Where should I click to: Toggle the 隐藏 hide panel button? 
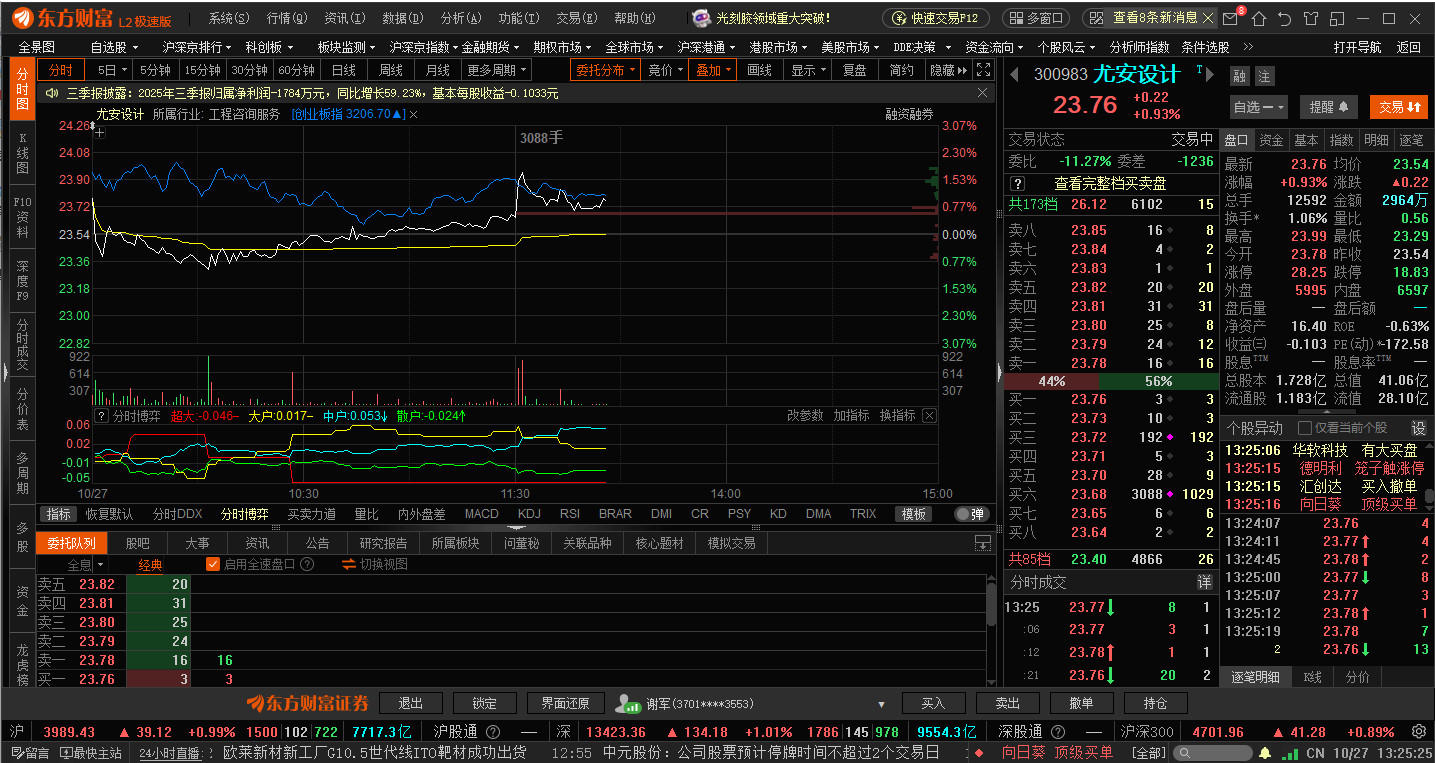(948, 70)
